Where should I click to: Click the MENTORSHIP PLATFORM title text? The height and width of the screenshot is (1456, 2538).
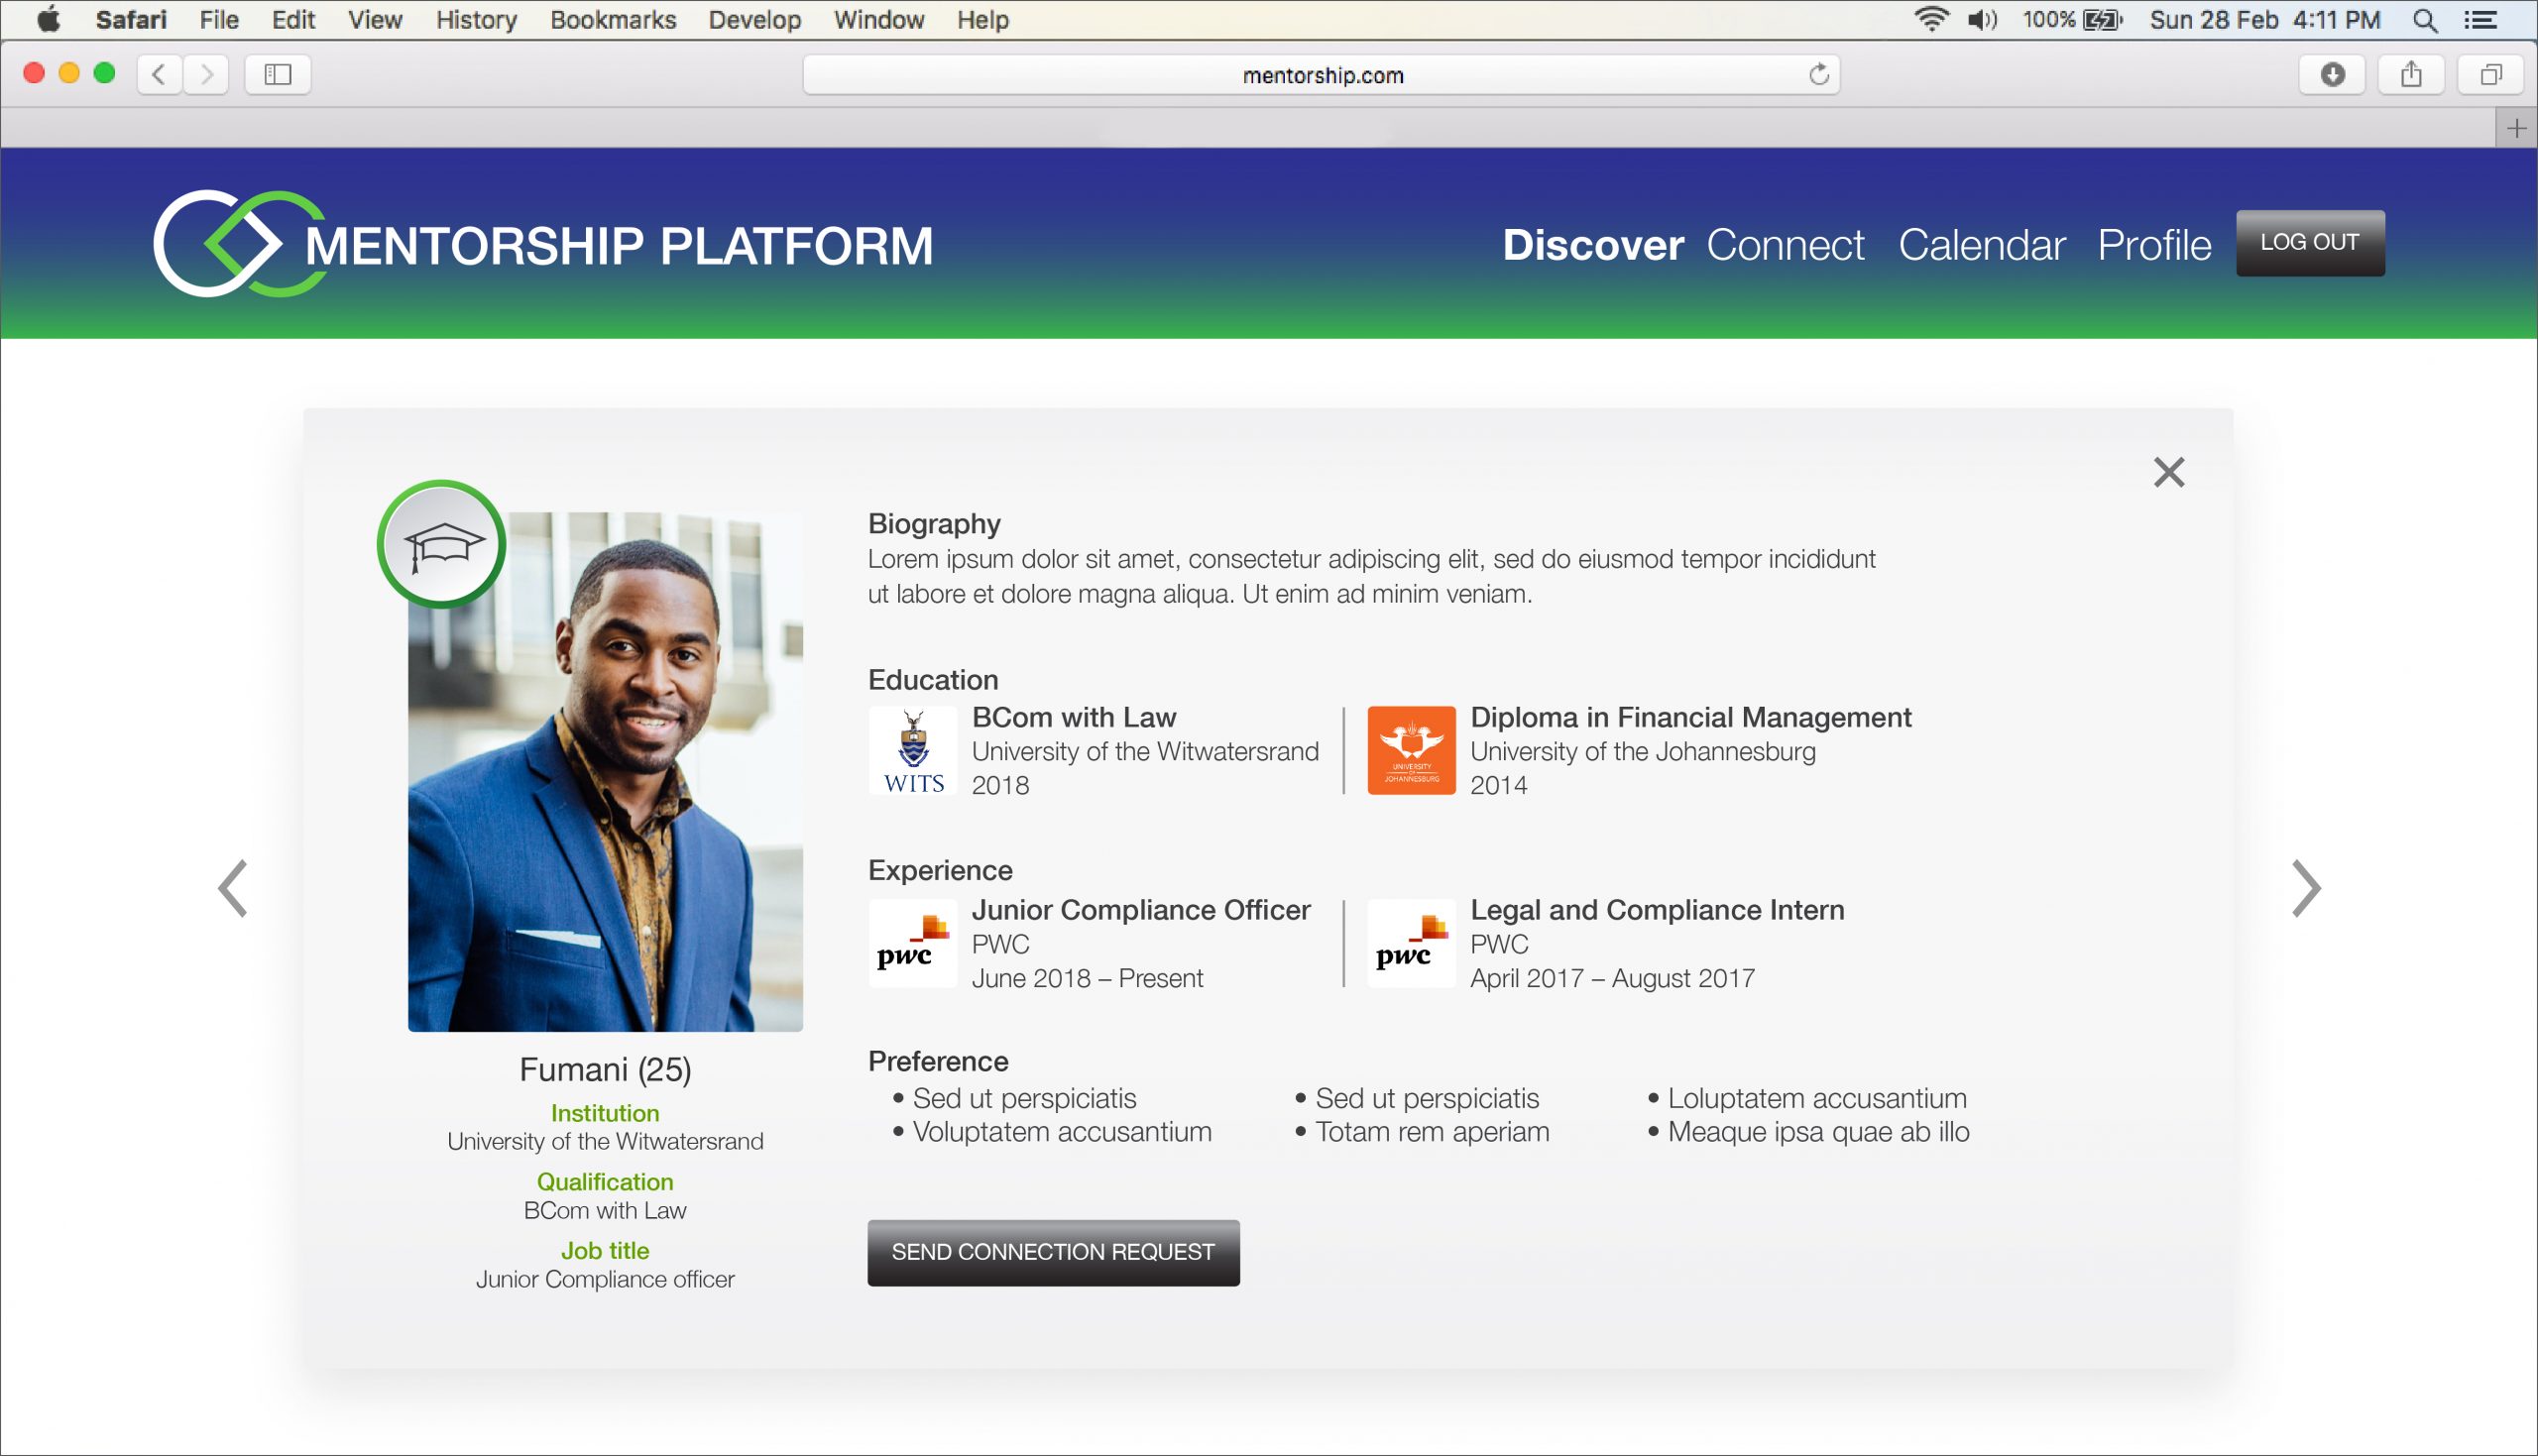tap(618, 246)
